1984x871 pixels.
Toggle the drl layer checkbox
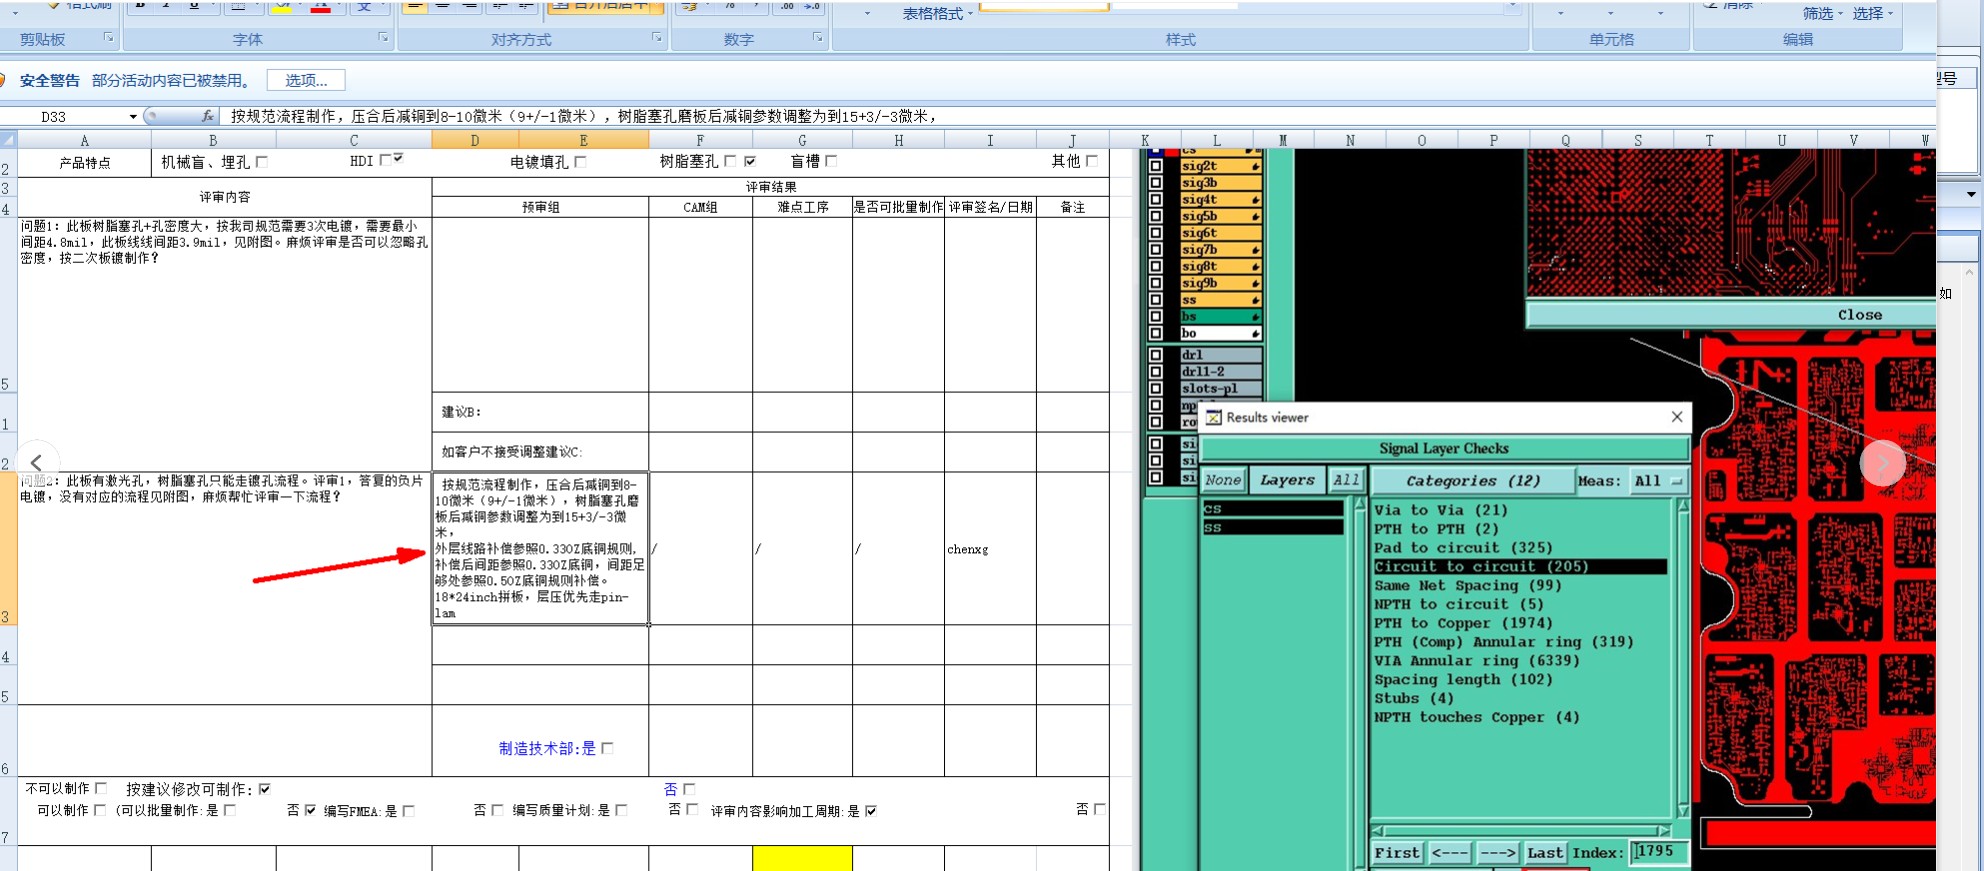pos(1156,355)
